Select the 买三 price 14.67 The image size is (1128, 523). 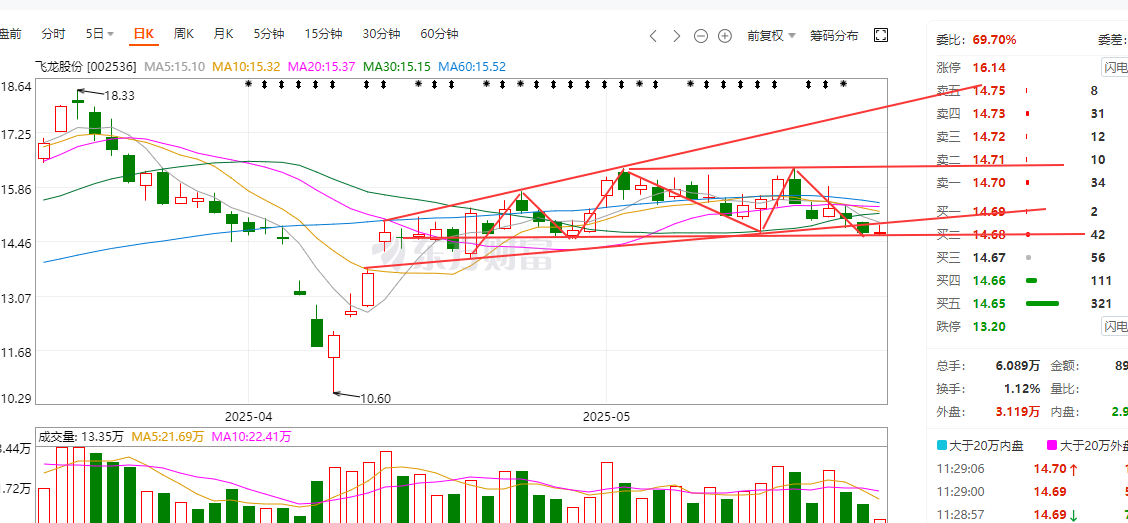pos(988,258)
